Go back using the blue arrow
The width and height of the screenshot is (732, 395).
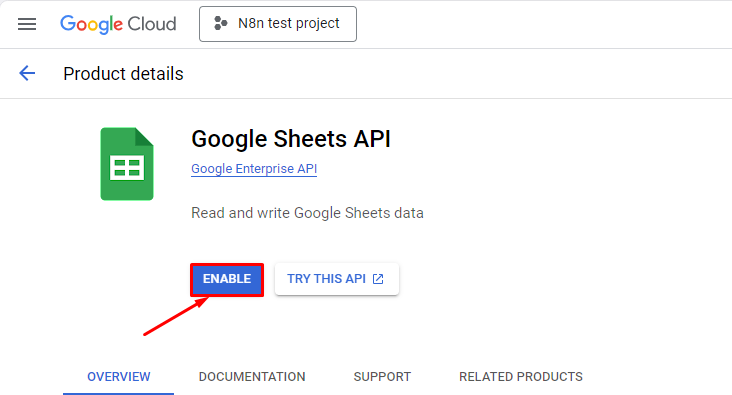click(x=27, y=73)
